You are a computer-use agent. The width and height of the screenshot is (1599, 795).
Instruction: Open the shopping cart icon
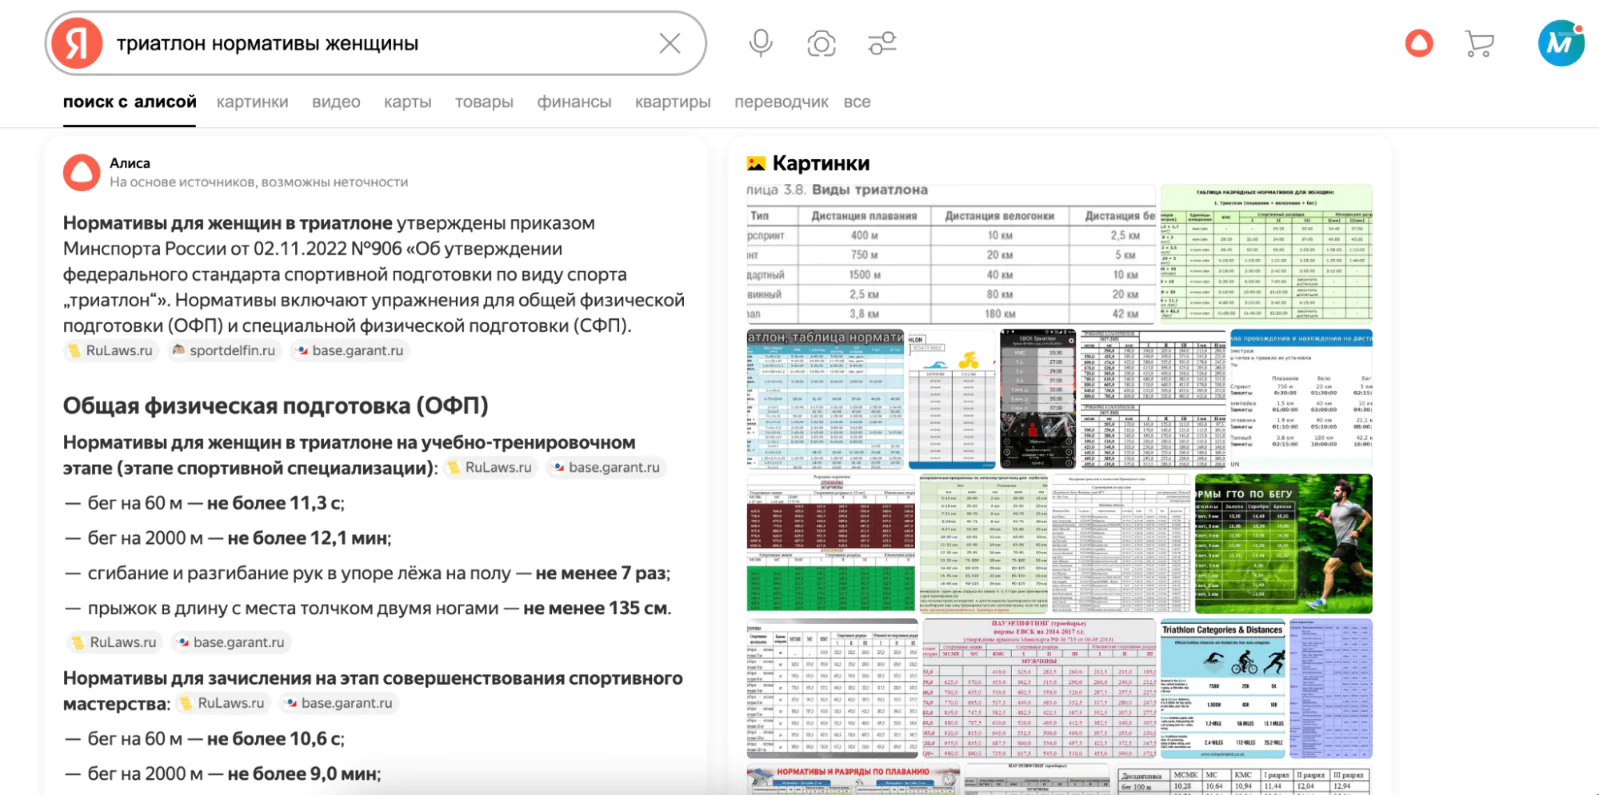(1479, 44)
